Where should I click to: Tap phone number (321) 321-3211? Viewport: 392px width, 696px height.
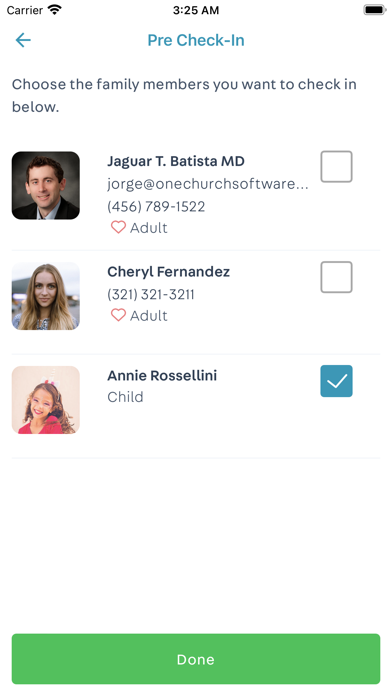point(151,294)
